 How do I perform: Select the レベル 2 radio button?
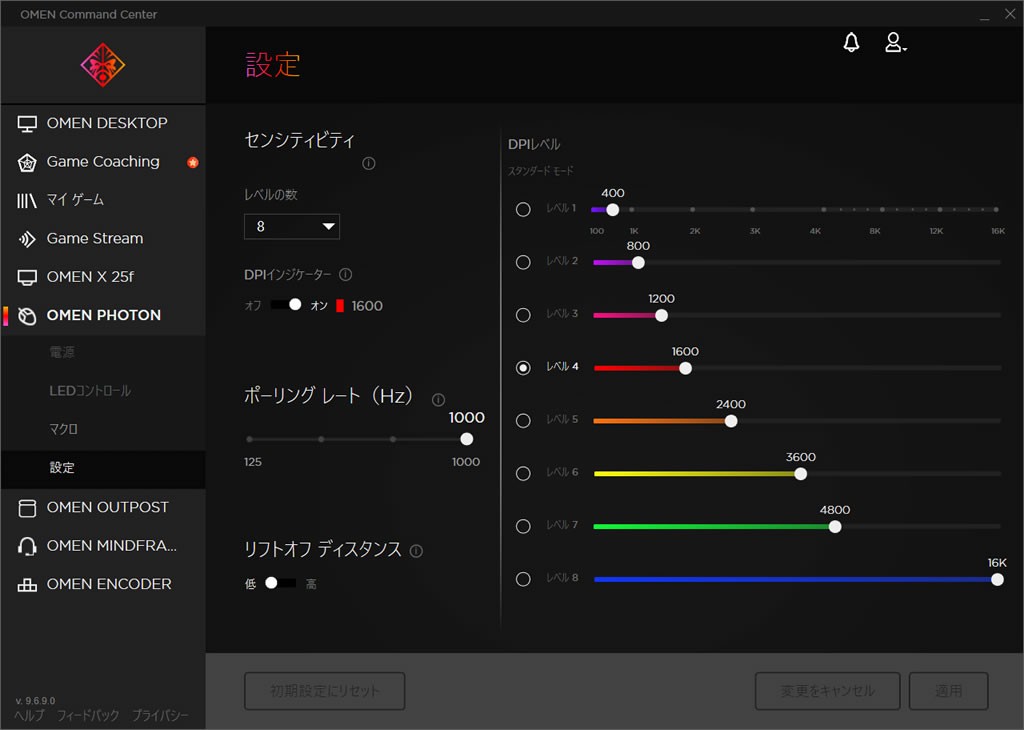coord(523,262)
